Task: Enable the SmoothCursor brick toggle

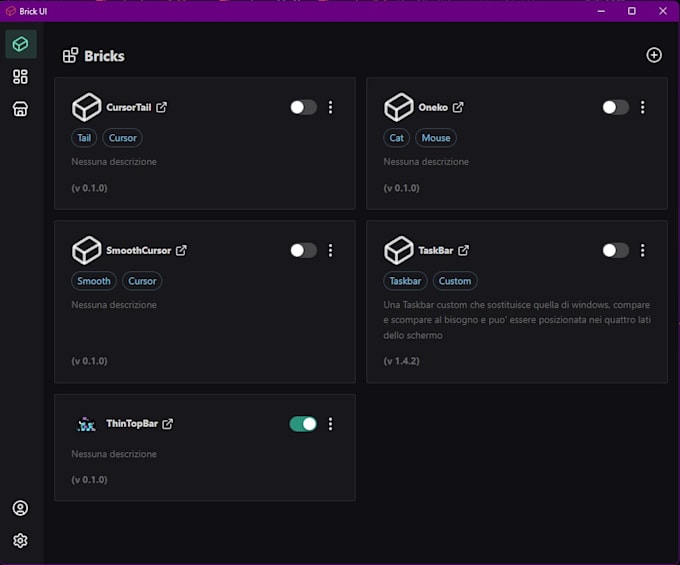Action: point(303,250)
